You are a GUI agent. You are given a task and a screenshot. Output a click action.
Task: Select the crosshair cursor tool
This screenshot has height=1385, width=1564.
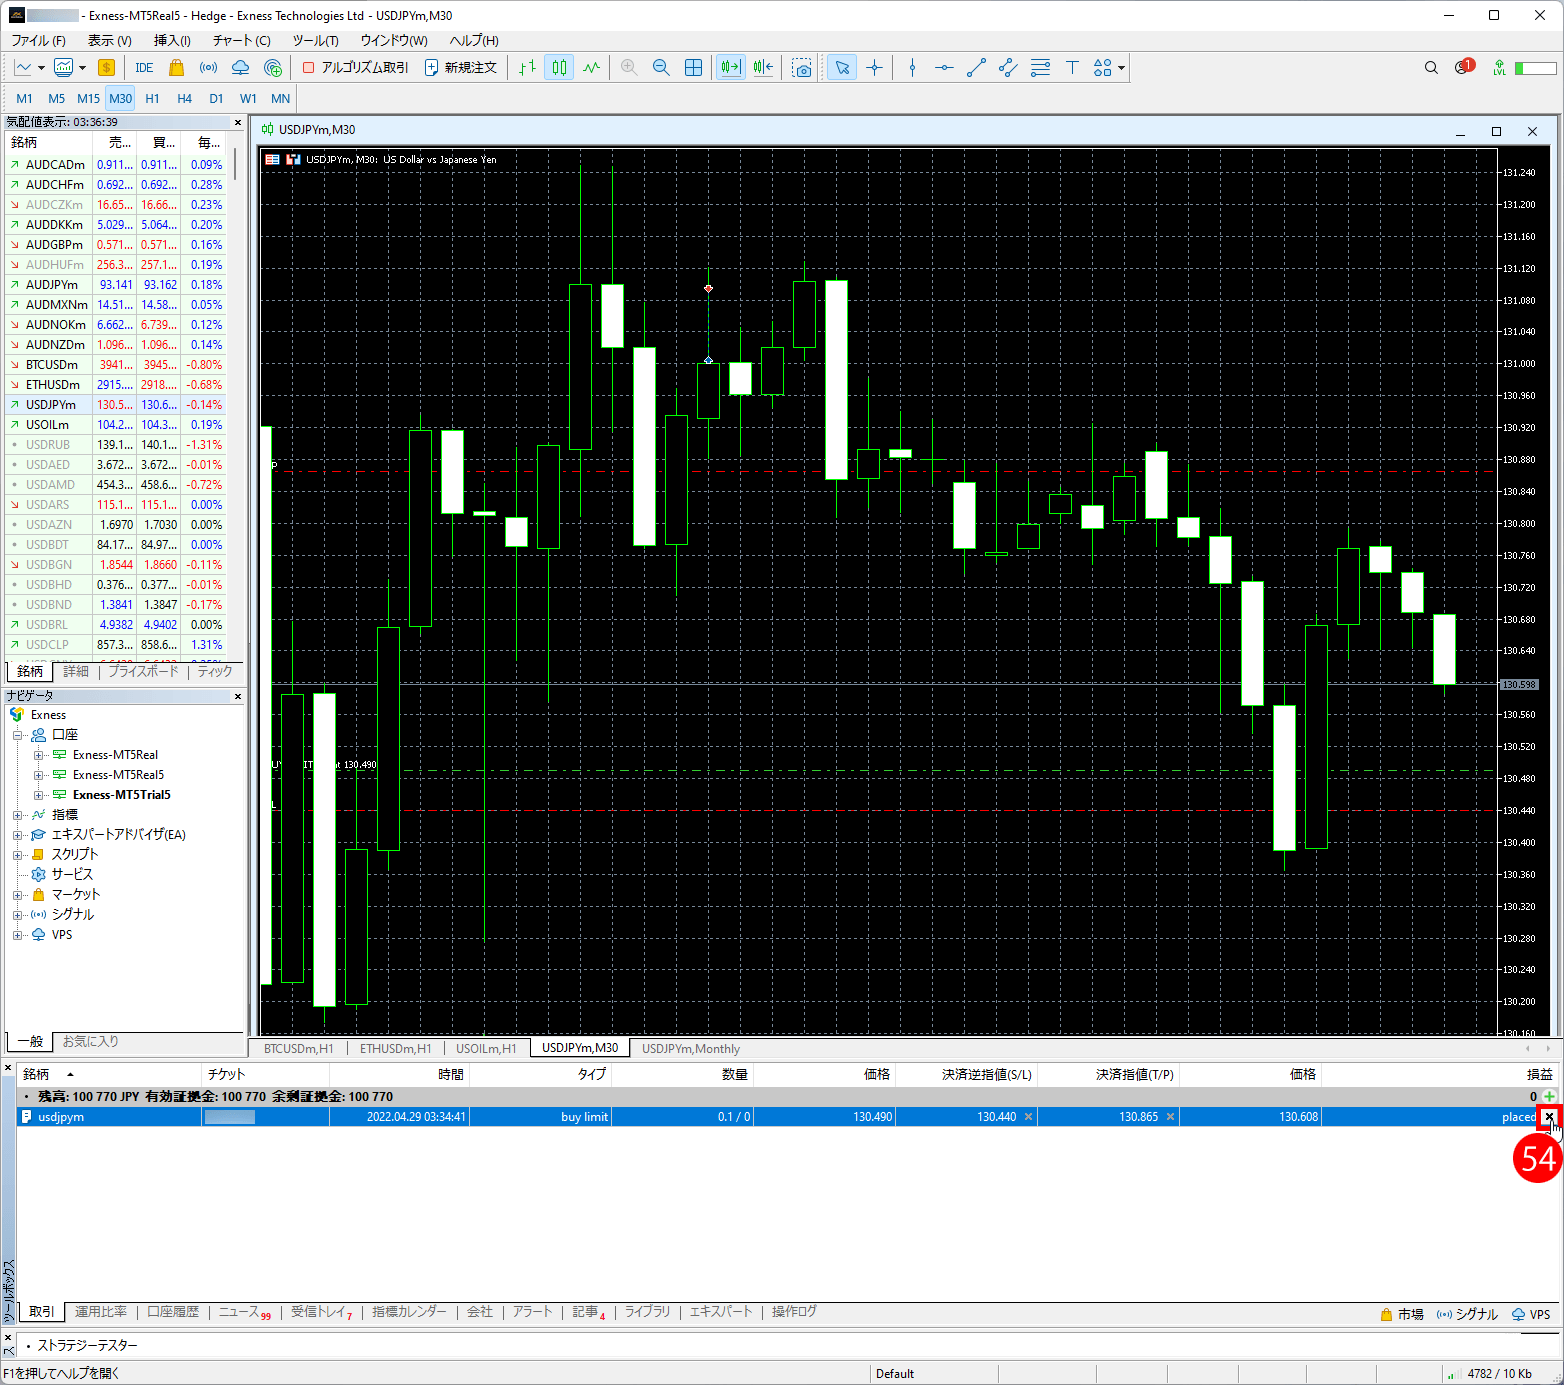pos(874,68)
